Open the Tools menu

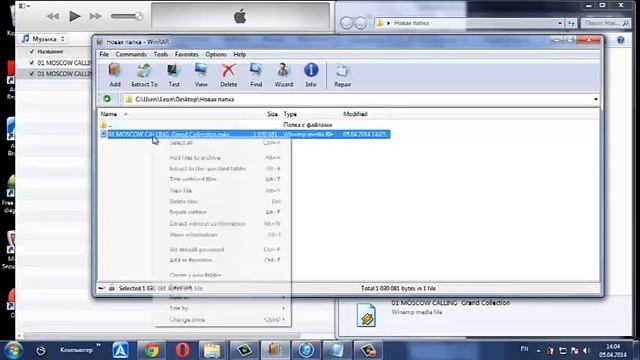pyautogui.click(x=160, y=54)
